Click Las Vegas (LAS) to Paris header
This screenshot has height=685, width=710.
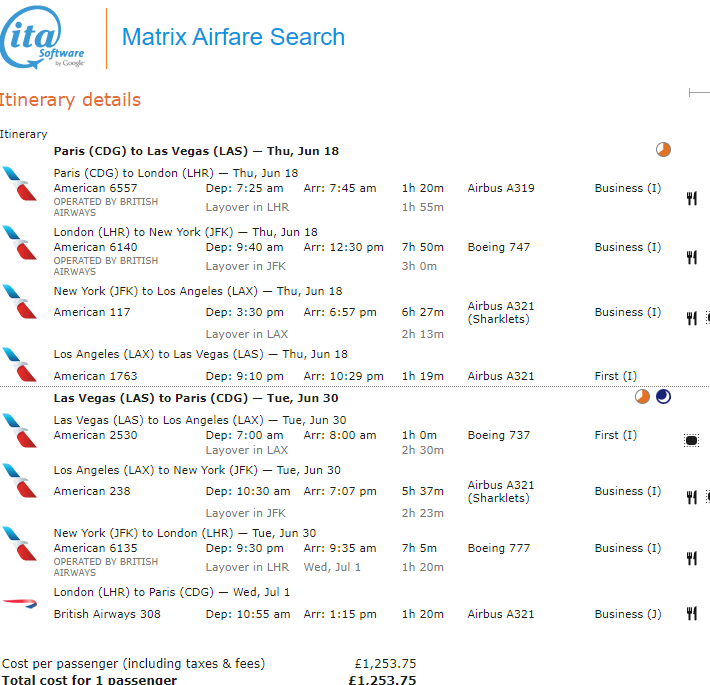pos(197,398)
